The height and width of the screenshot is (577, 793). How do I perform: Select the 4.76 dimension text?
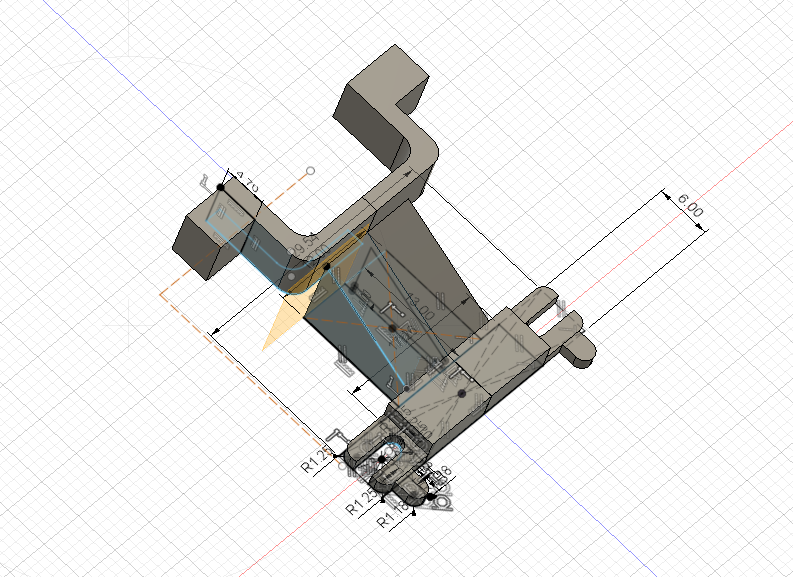point(247,184)
